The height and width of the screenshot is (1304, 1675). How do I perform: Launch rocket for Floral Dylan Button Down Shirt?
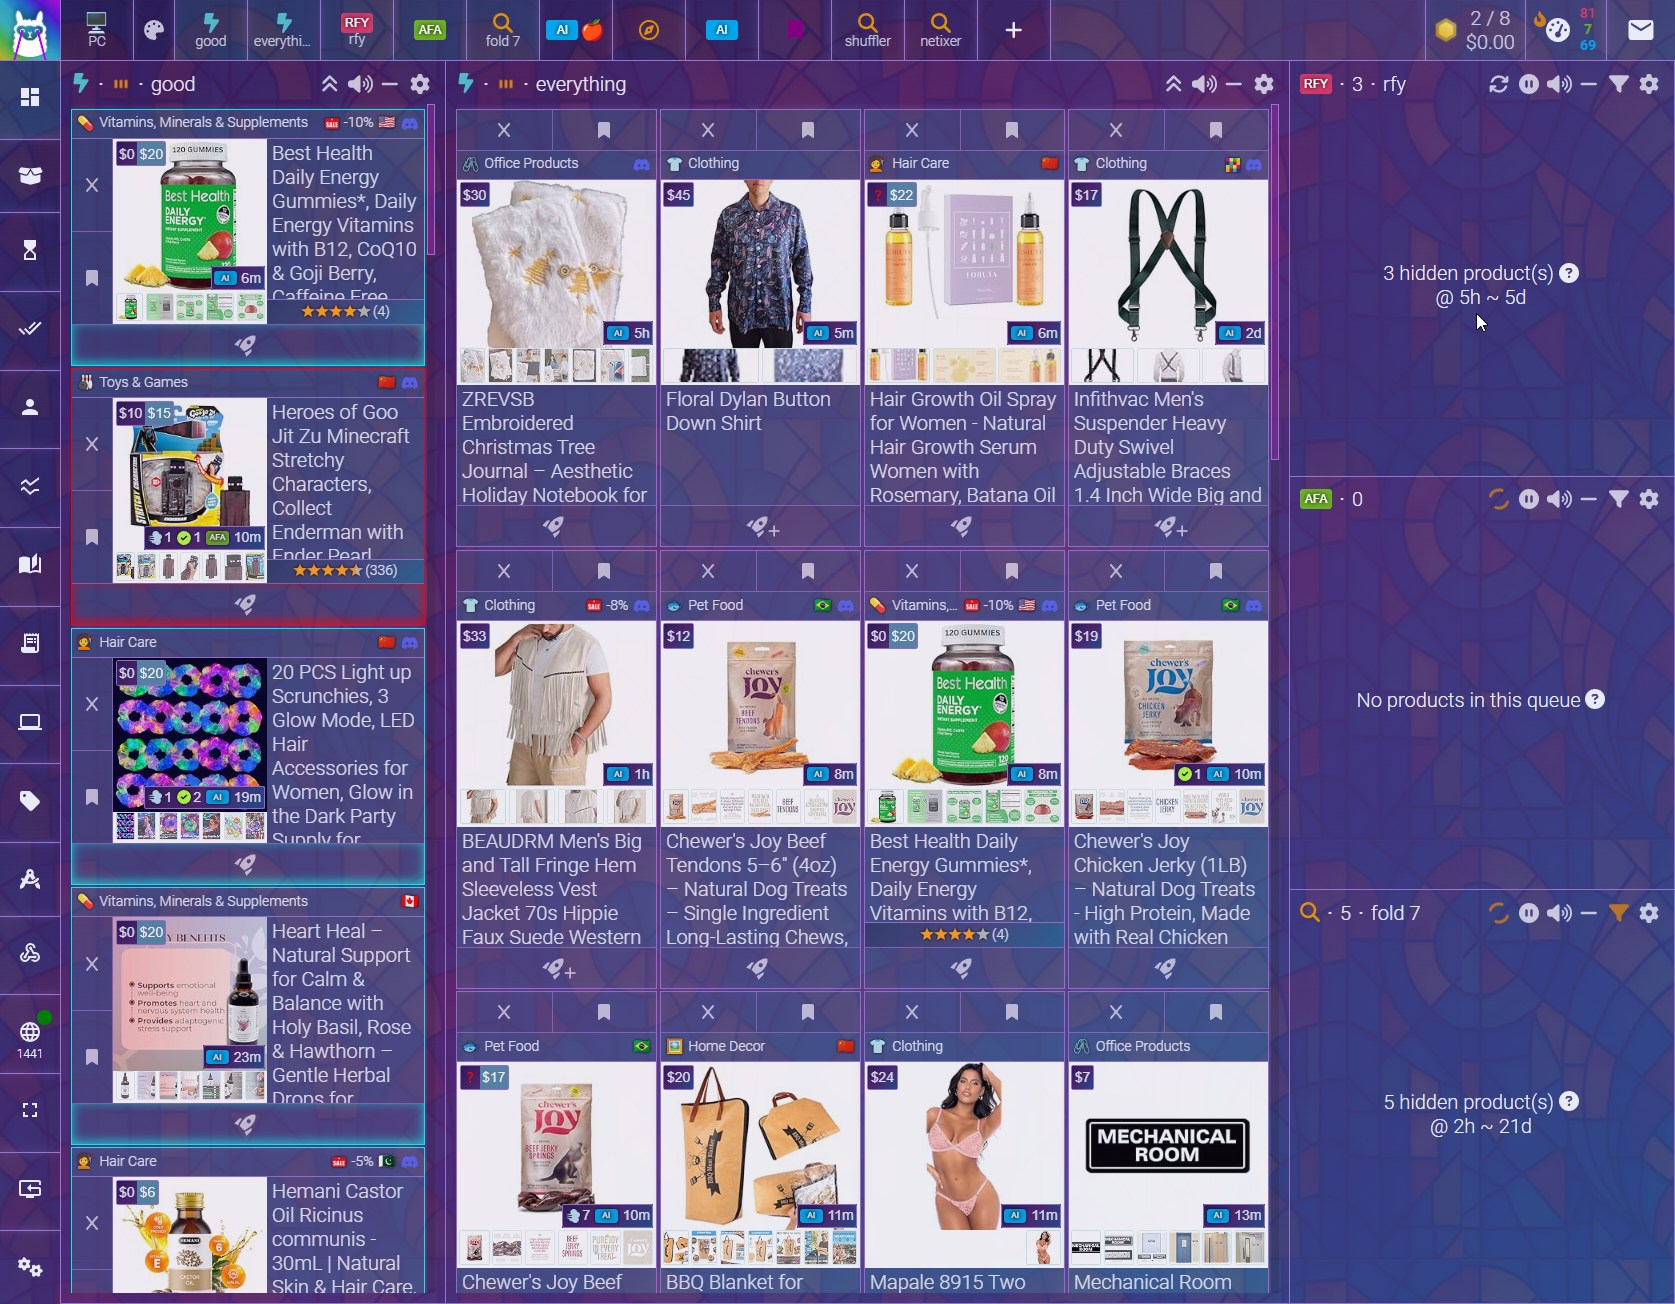[x=760, y=526]
